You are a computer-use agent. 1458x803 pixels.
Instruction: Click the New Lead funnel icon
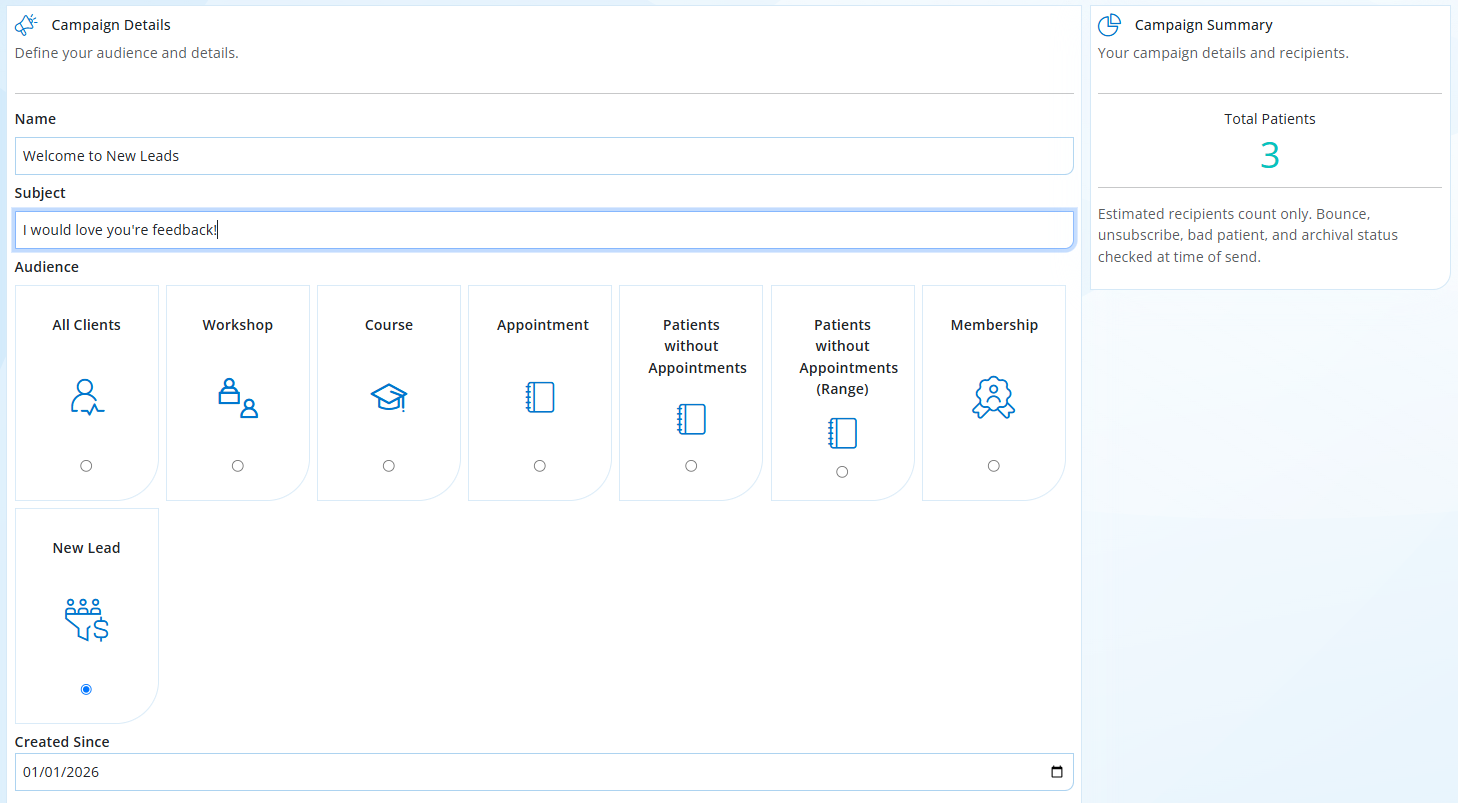tap(87, 620)
